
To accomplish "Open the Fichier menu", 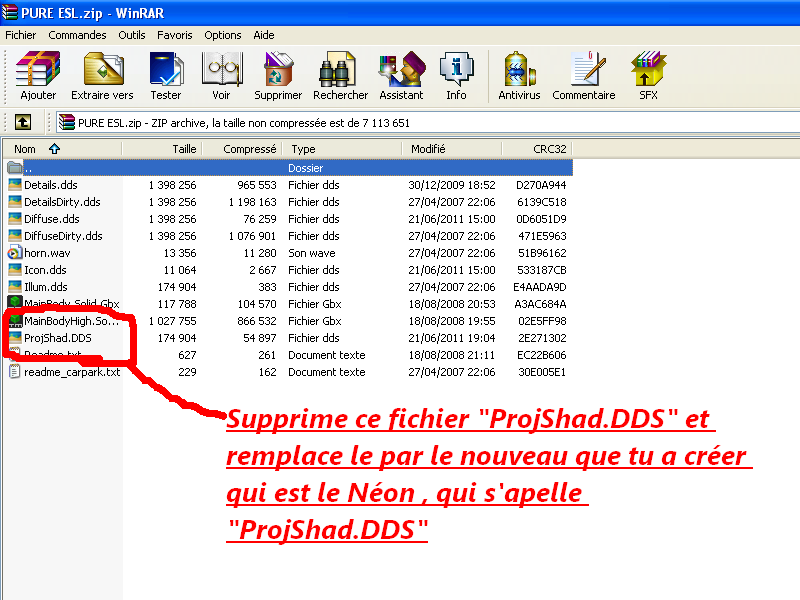I will [20, 35].
